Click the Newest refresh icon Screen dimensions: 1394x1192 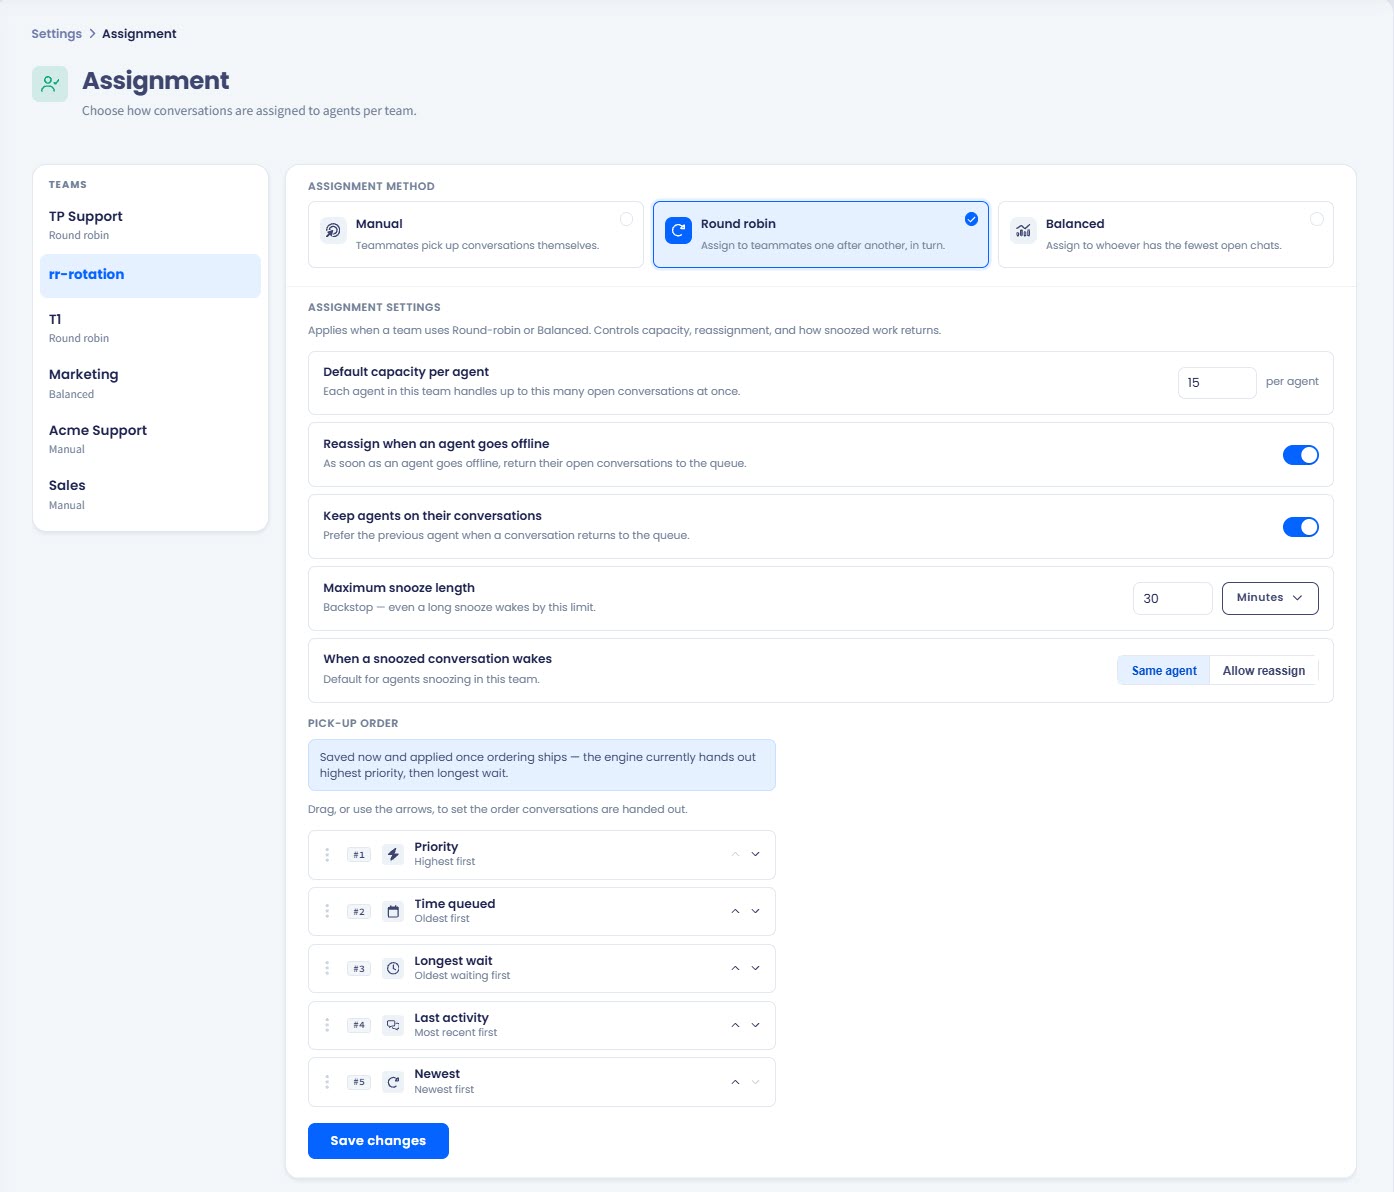pos(393,1082)
